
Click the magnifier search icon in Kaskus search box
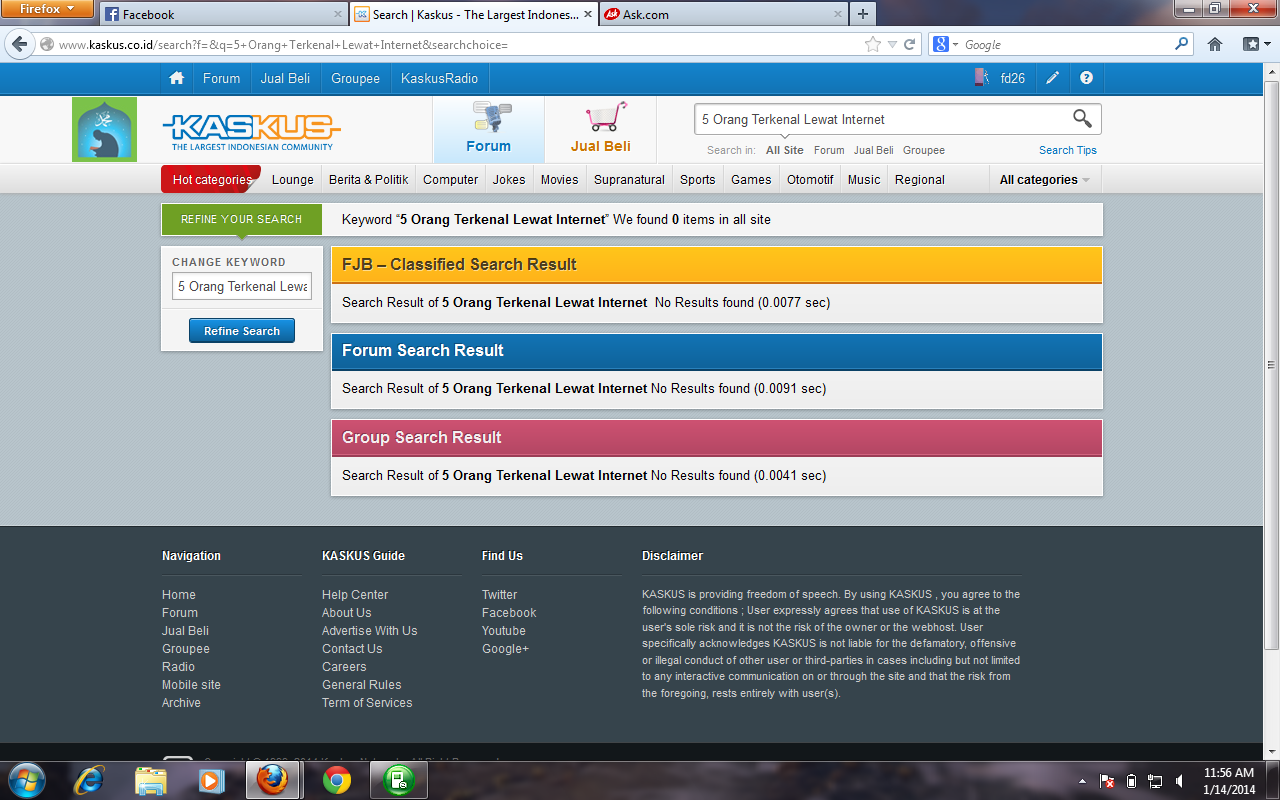[x=1082, y=119]
